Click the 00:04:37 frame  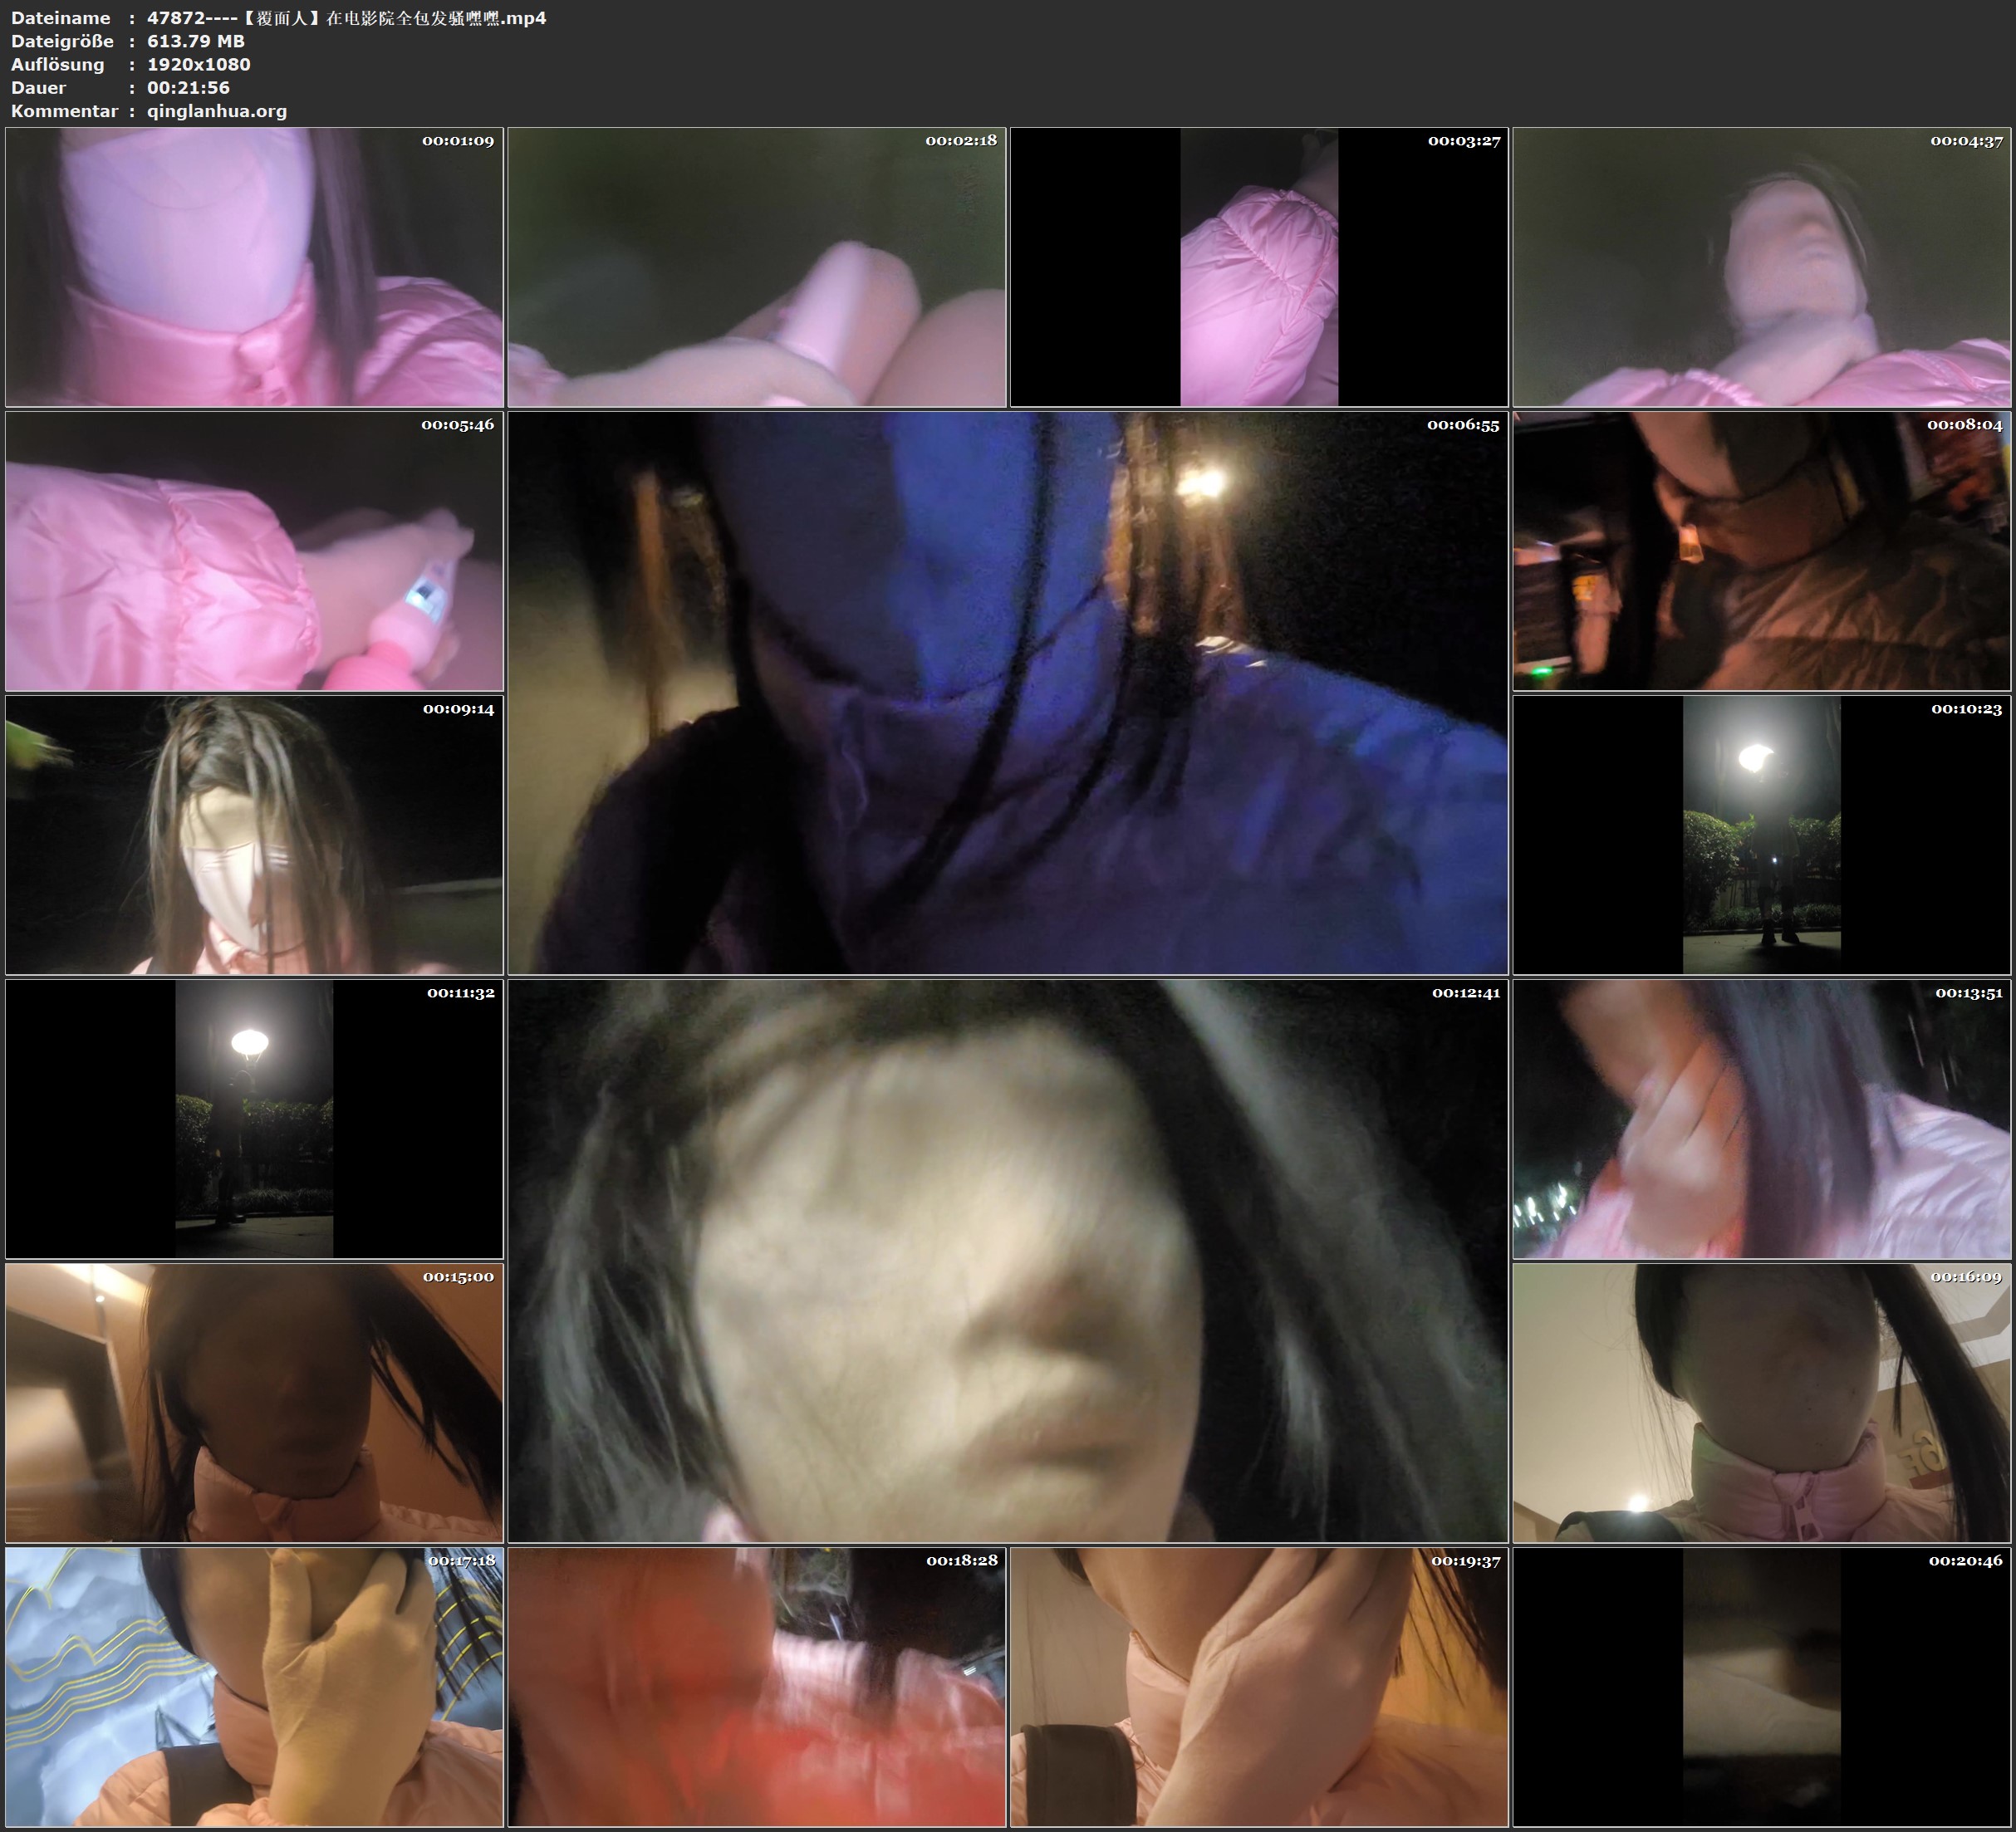pyautogui.click(x=1761, y=267)
